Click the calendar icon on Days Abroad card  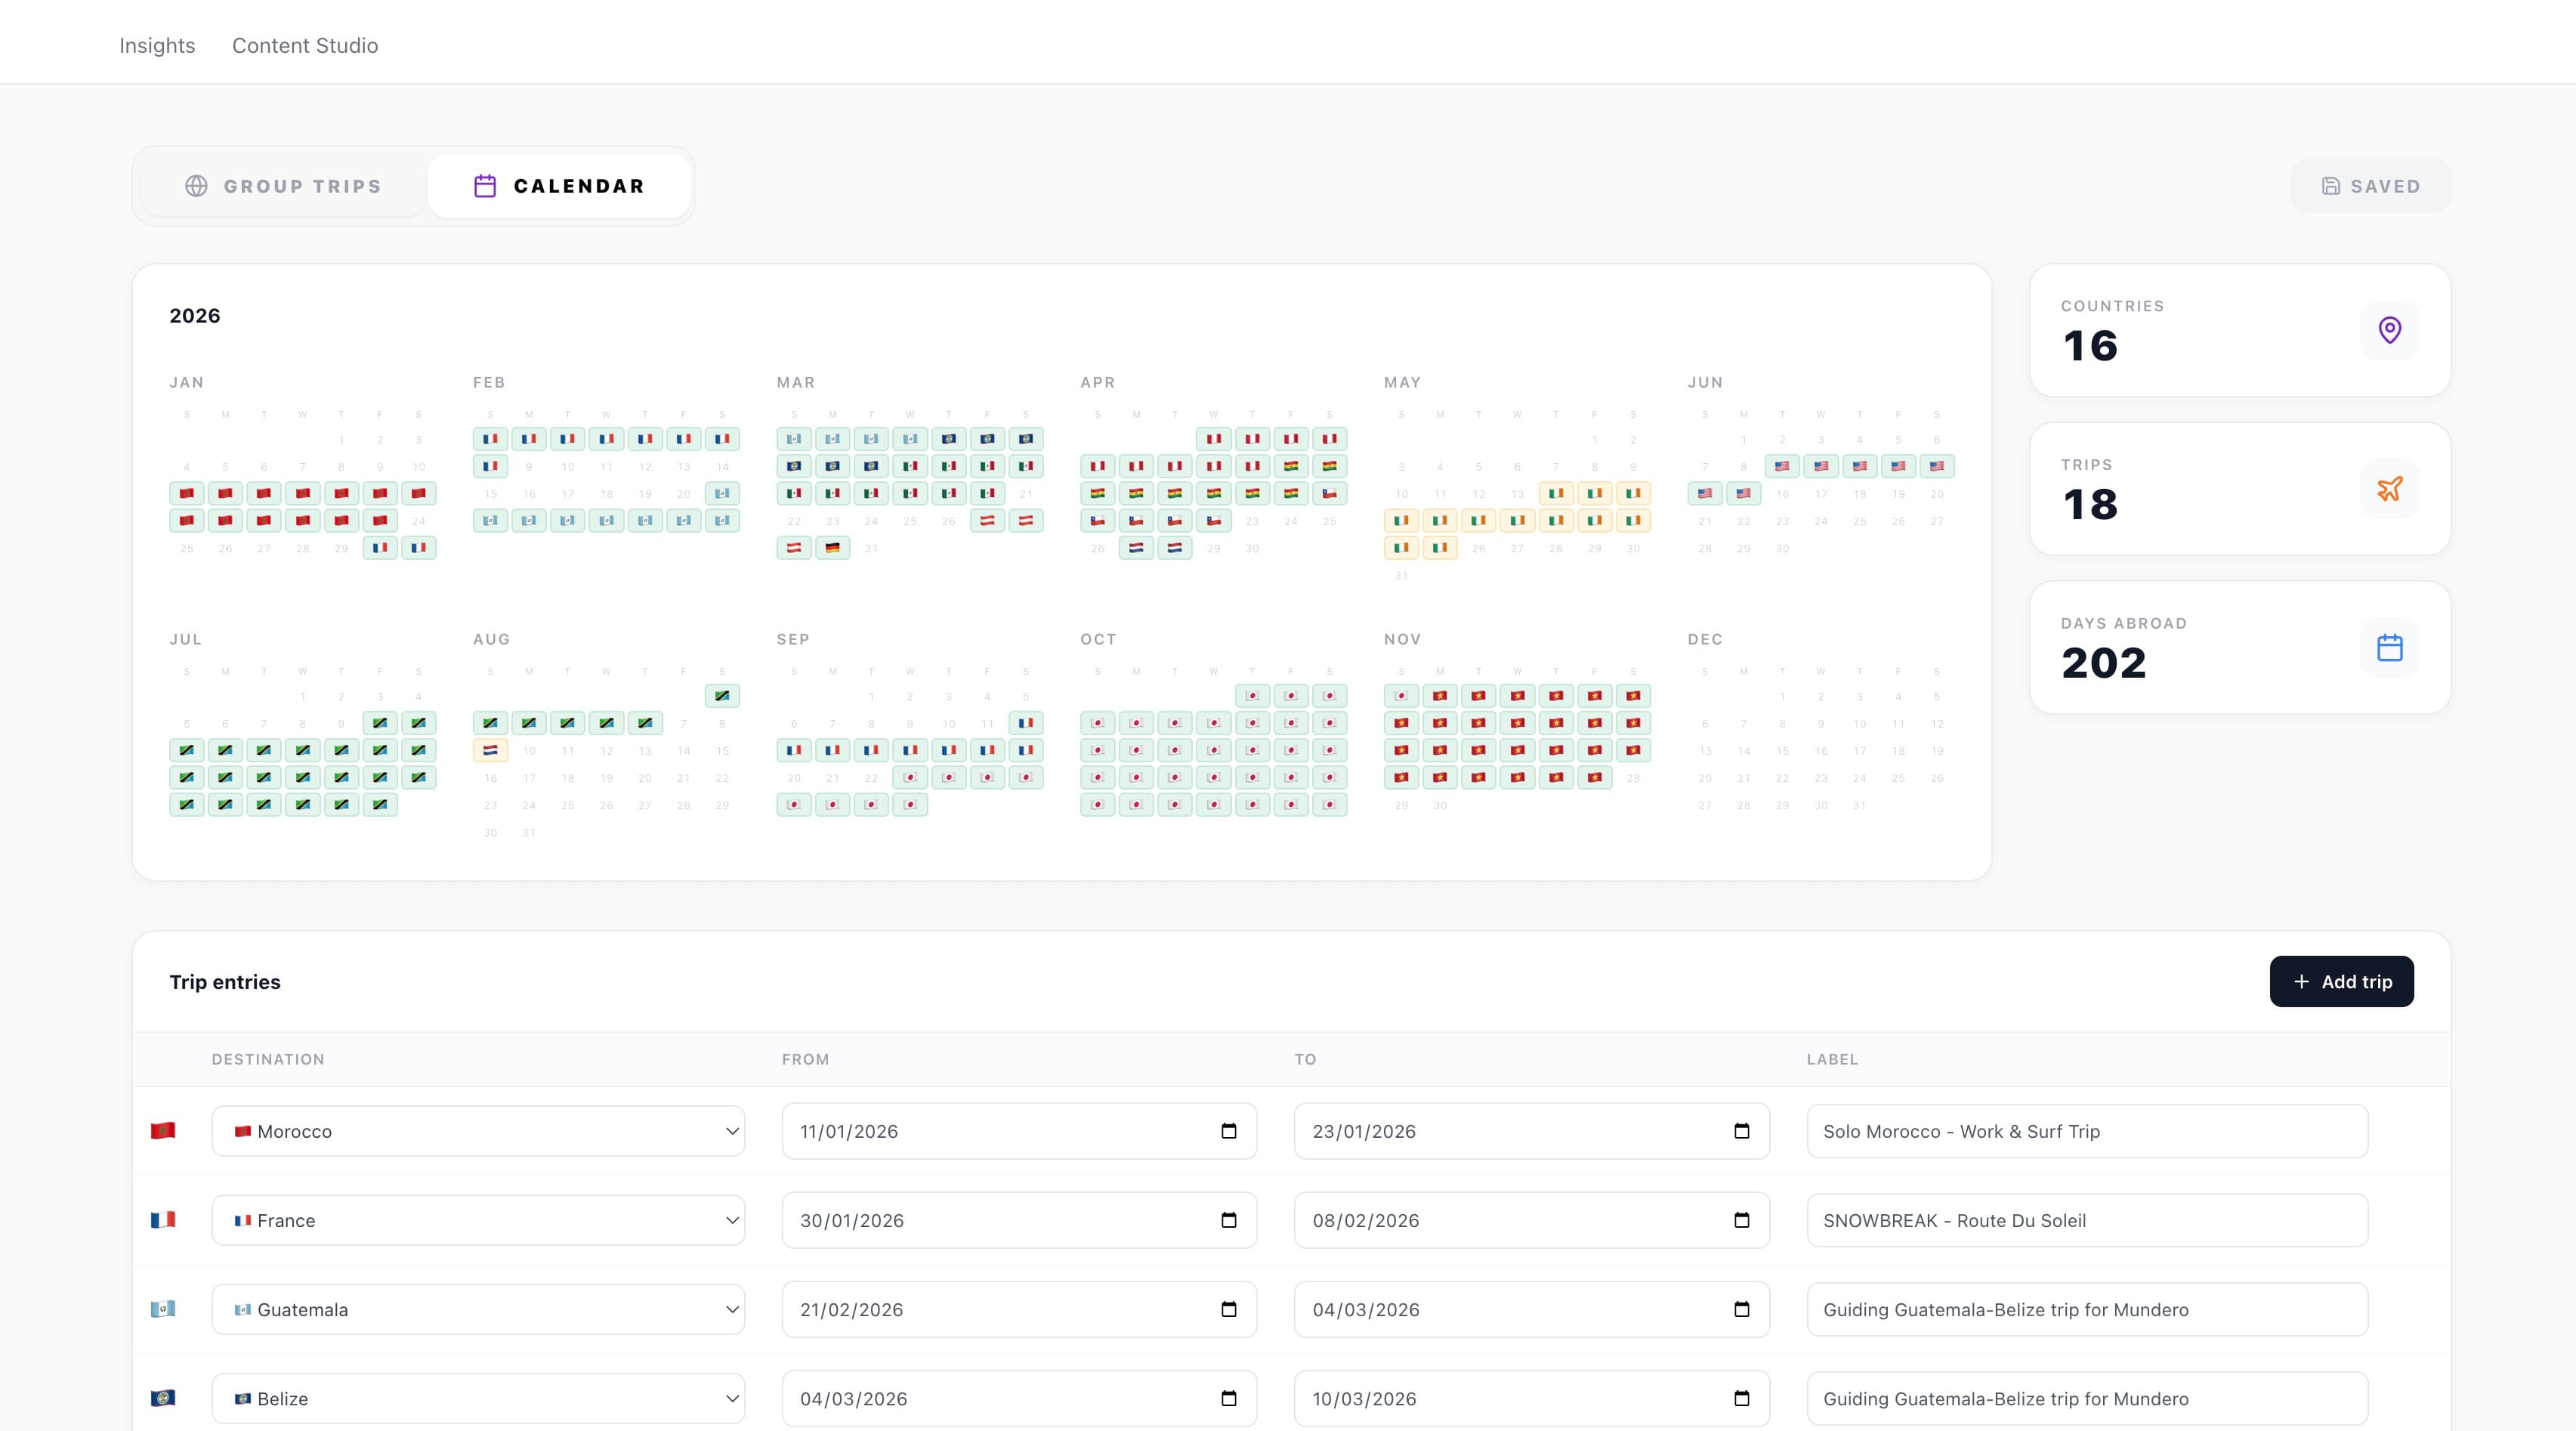(2391, 647)
